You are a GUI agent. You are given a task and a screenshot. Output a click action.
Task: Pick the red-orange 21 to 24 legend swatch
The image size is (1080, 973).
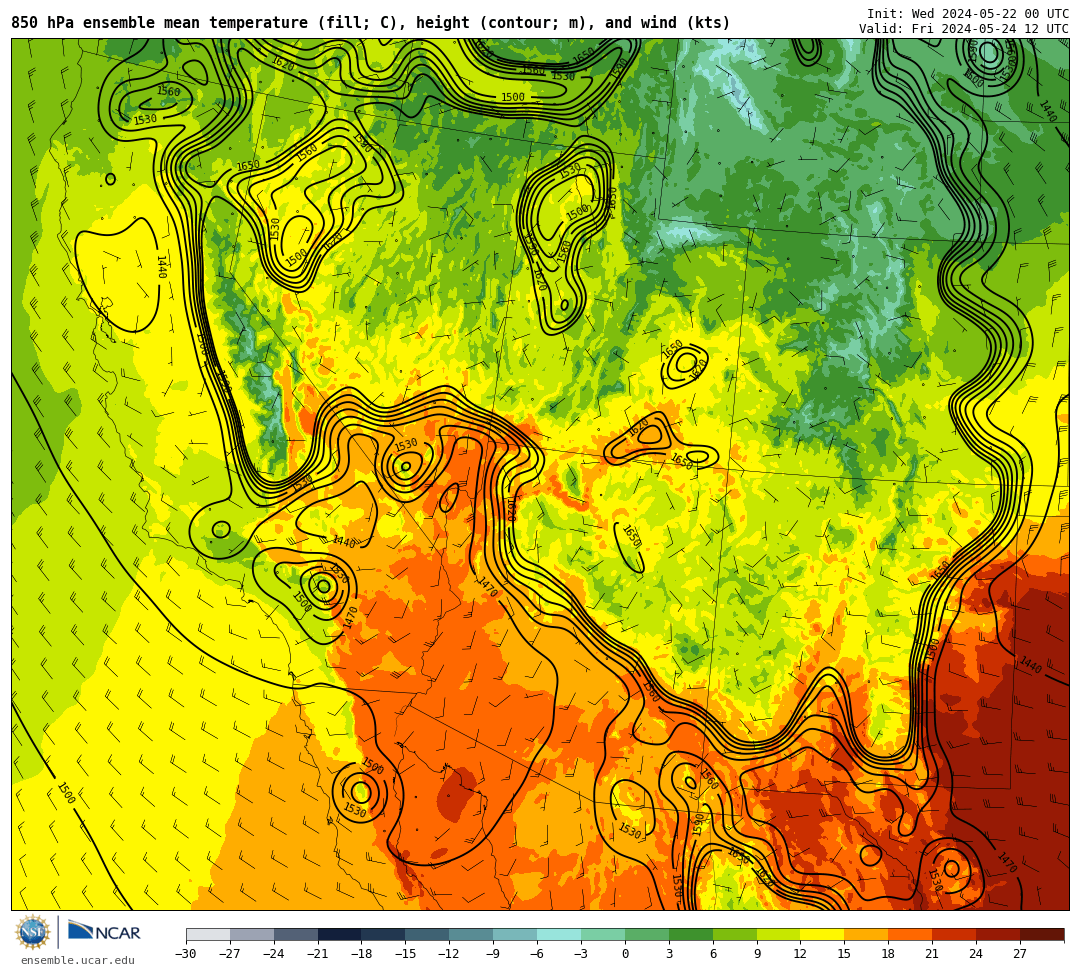(955, 934)
